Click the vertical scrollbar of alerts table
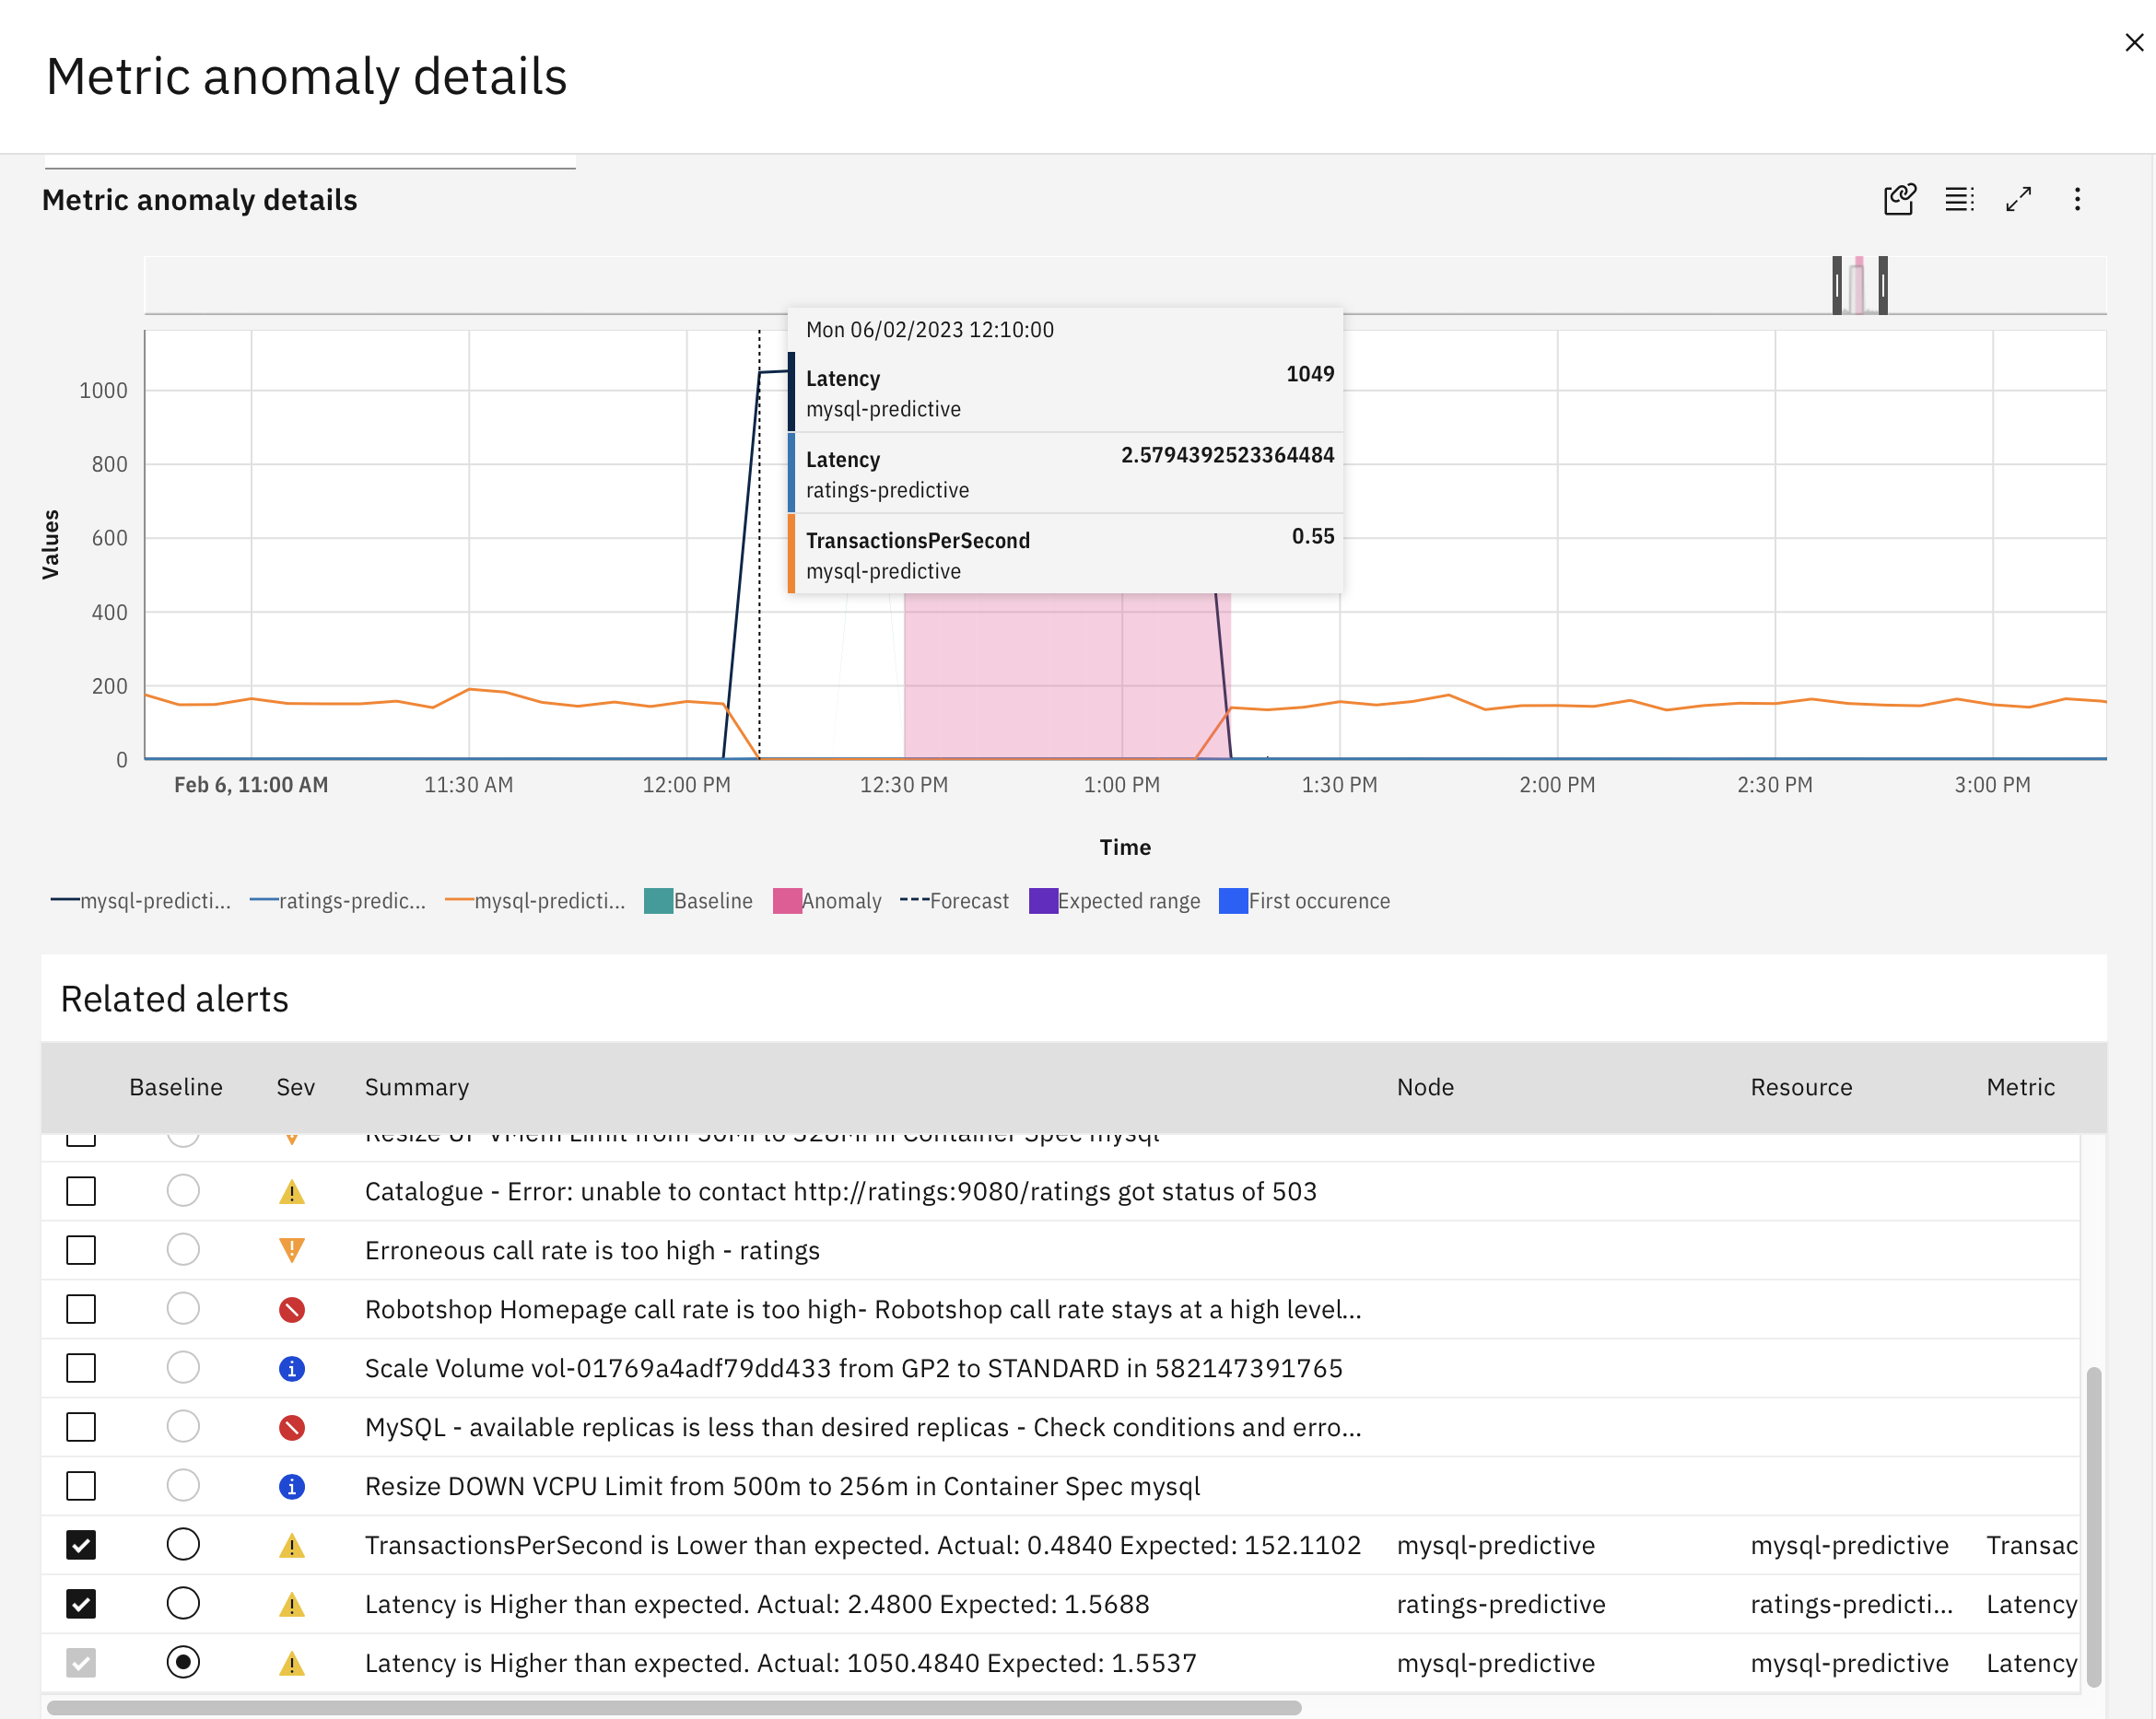The width and height of the screenshot is (2156, 1719). (2093, 1527)
